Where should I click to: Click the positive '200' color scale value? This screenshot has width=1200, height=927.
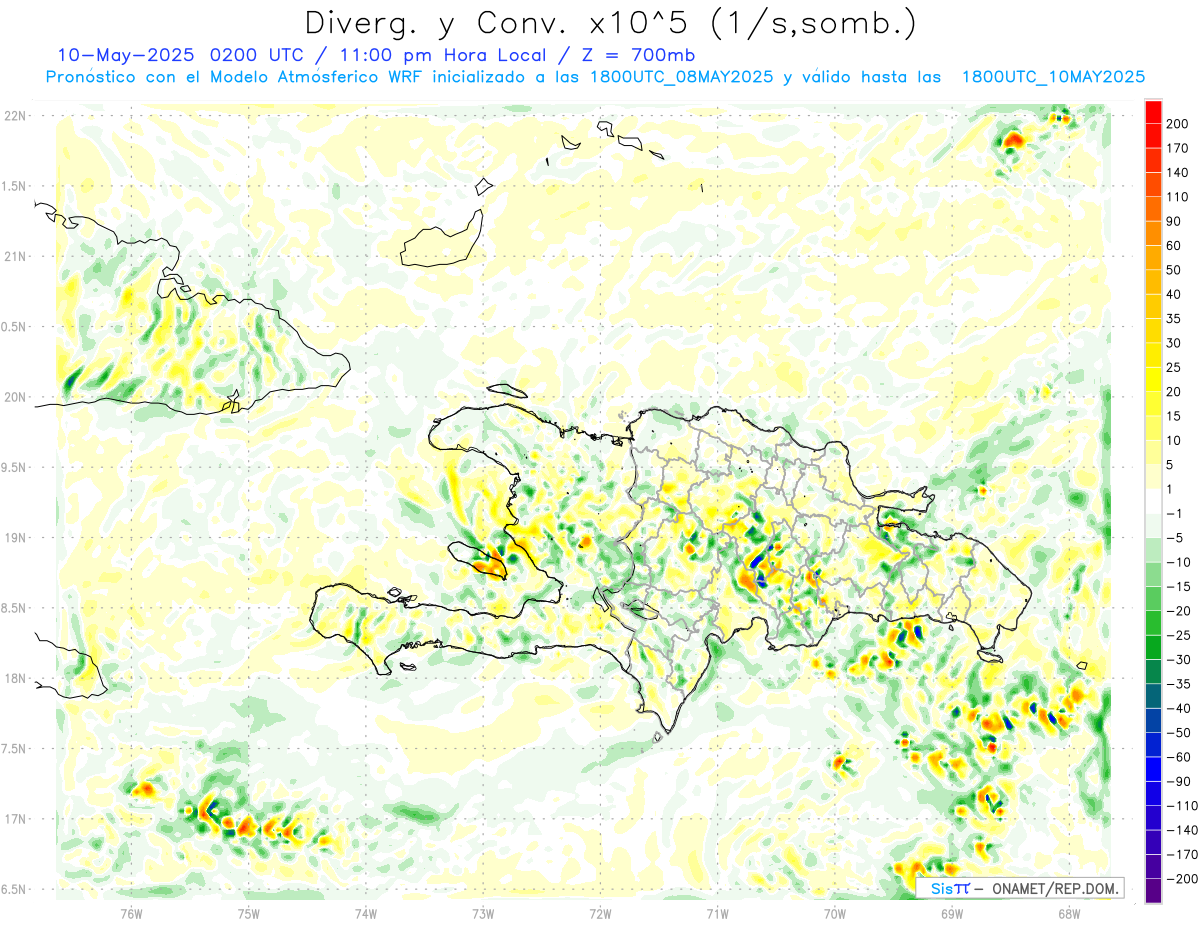[x=1178, y=124]
